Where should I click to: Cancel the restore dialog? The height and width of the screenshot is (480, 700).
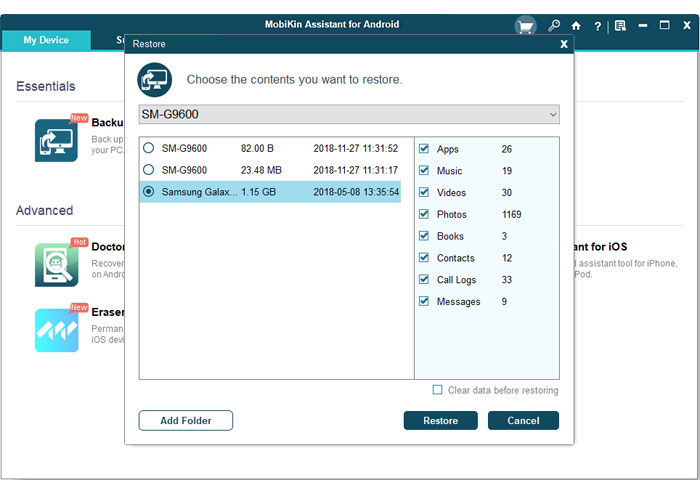point(523,421)
